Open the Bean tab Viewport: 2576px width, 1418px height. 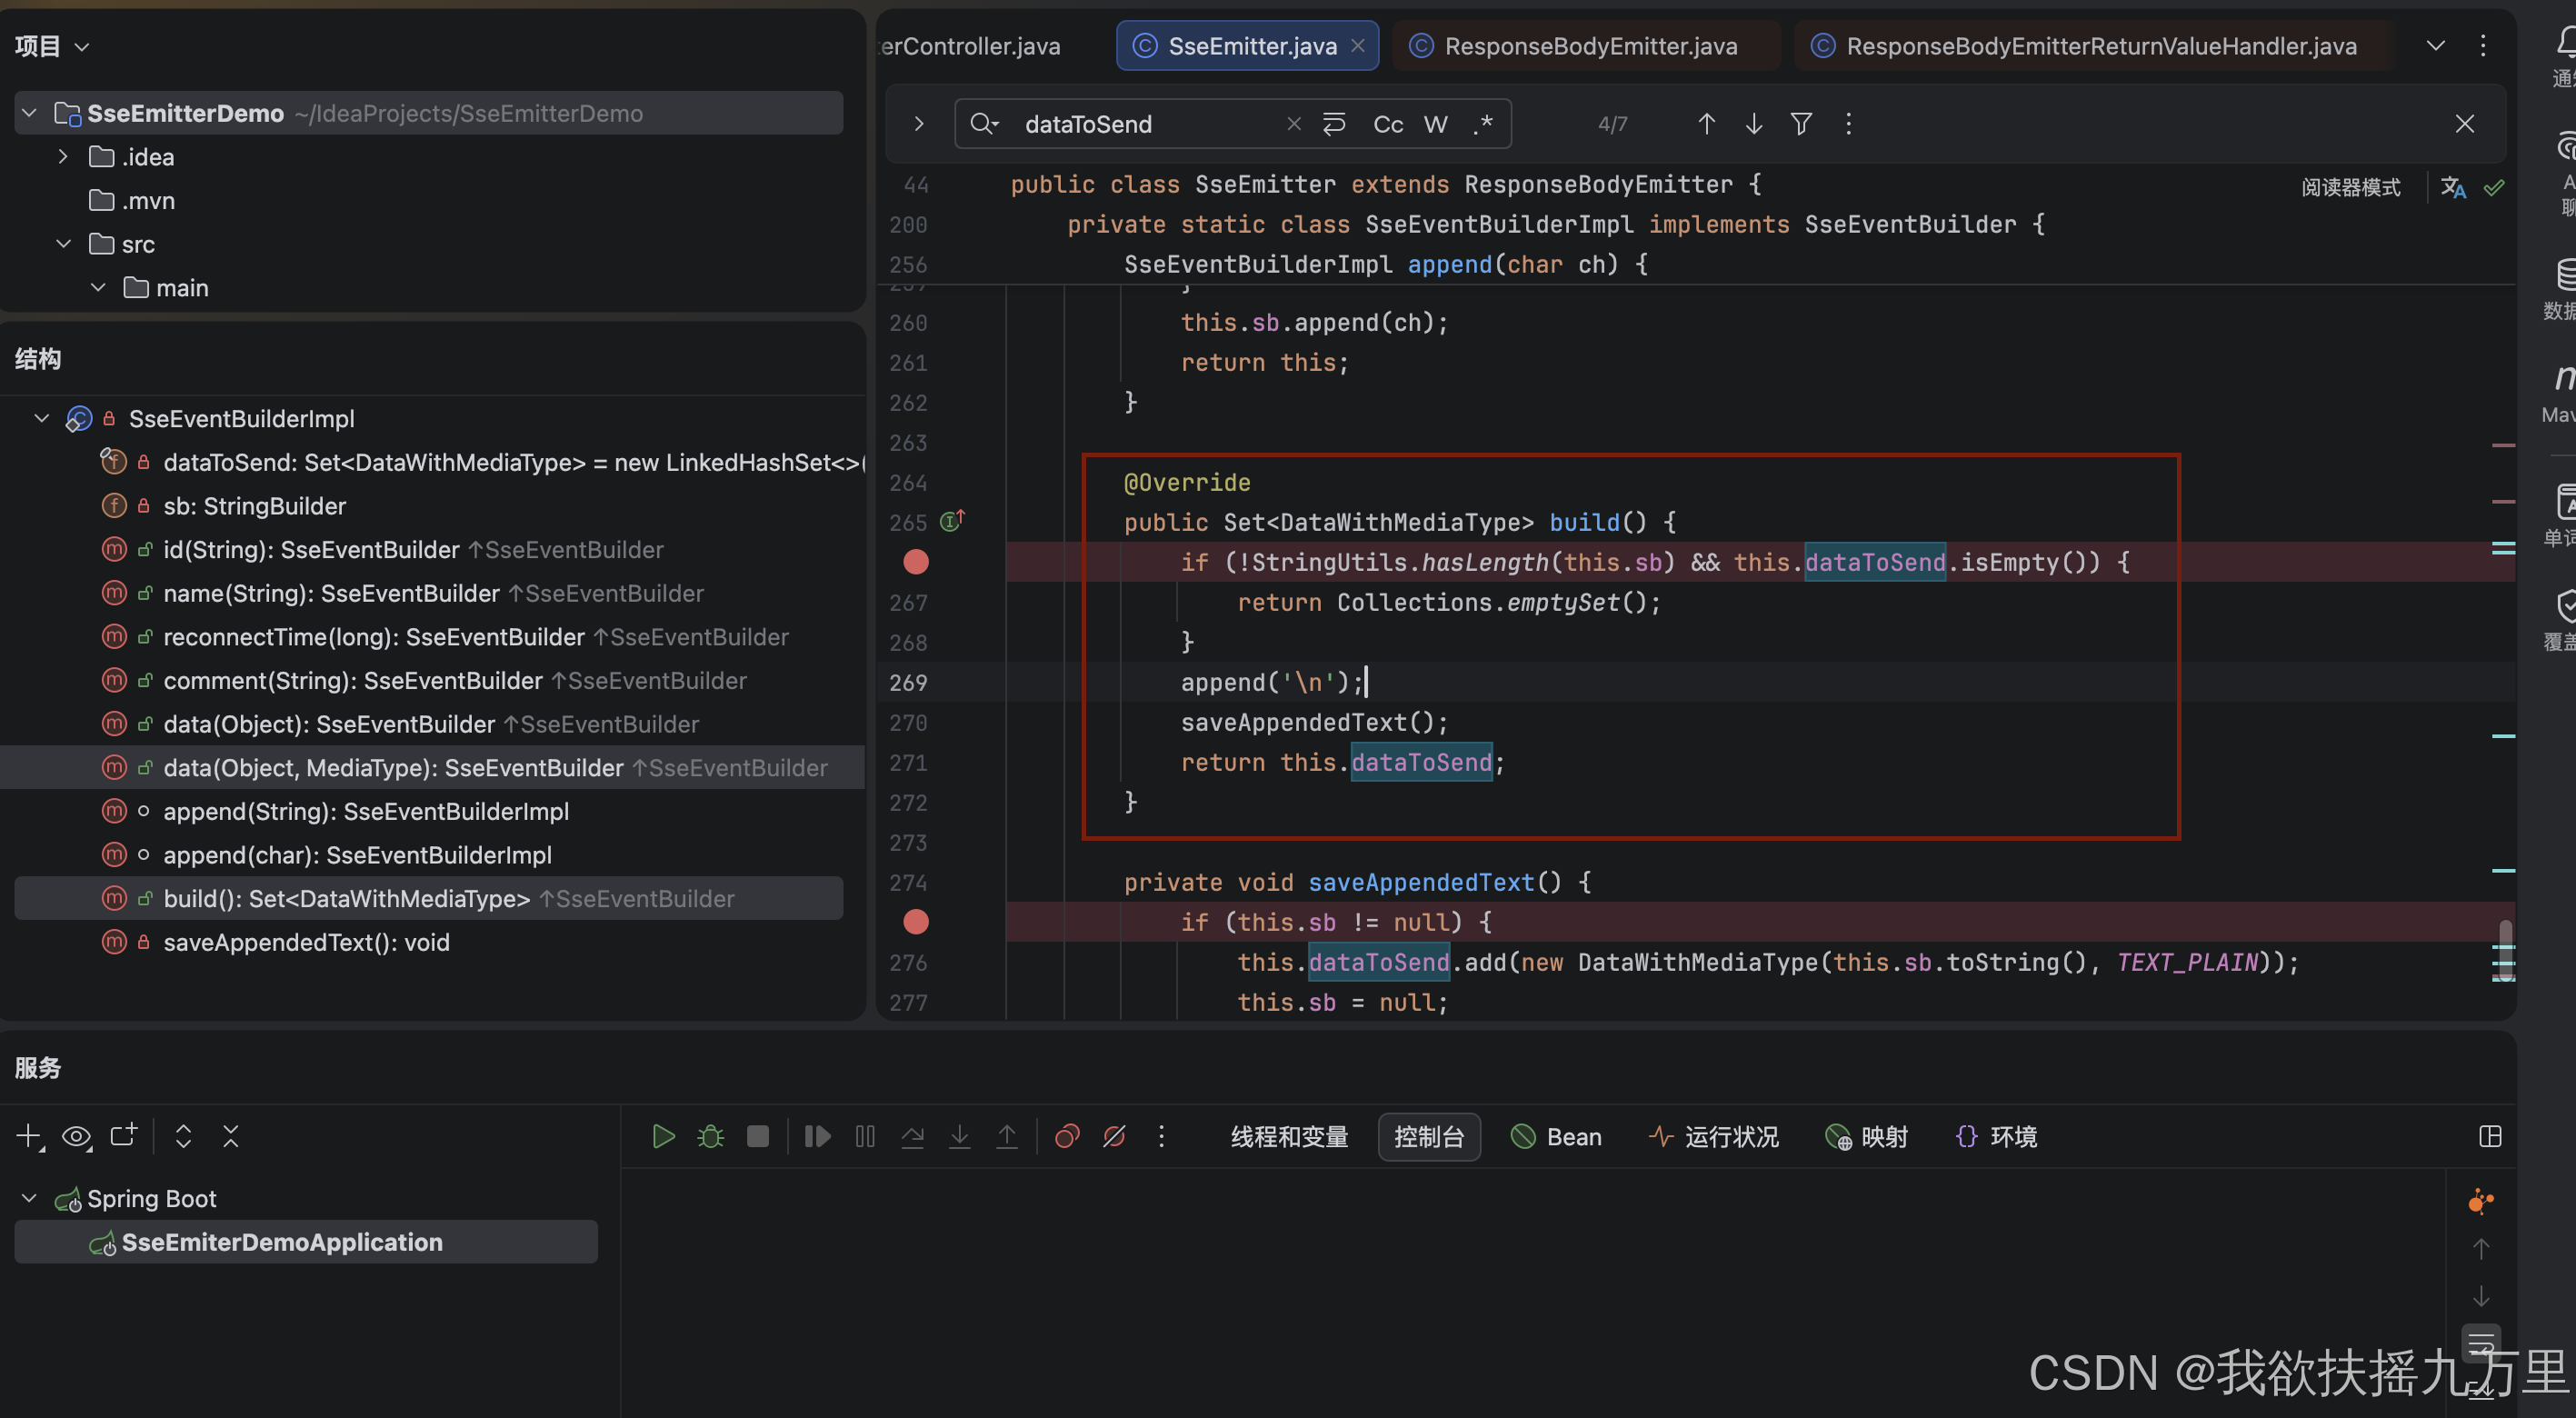pos(1556,1137)
